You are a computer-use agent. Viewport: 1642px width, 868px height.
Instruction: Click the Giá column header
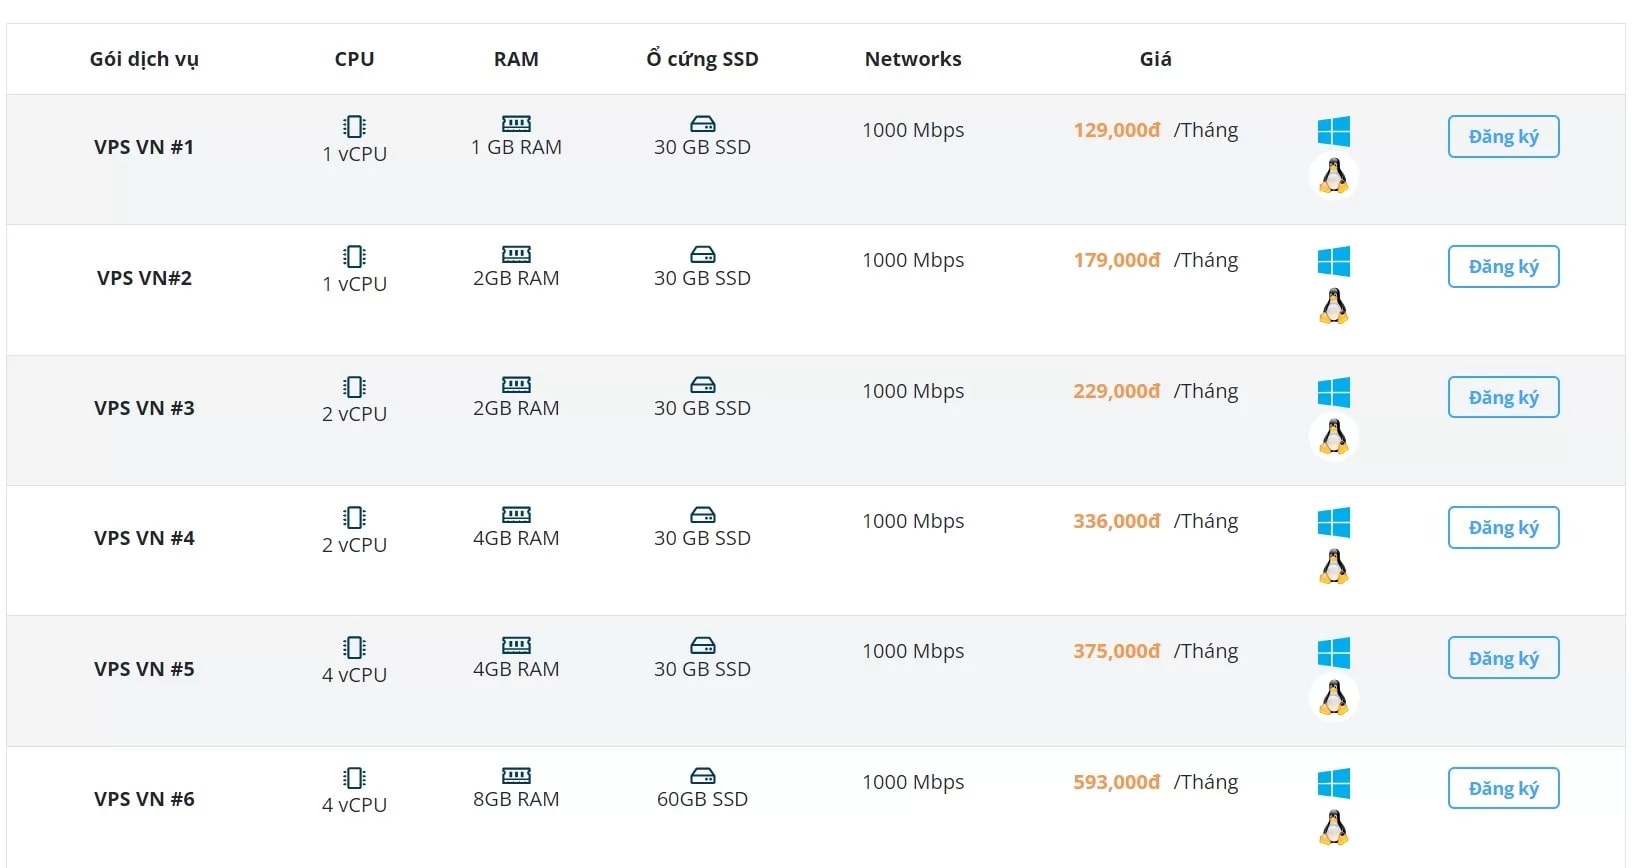(x=1155, y=59)
